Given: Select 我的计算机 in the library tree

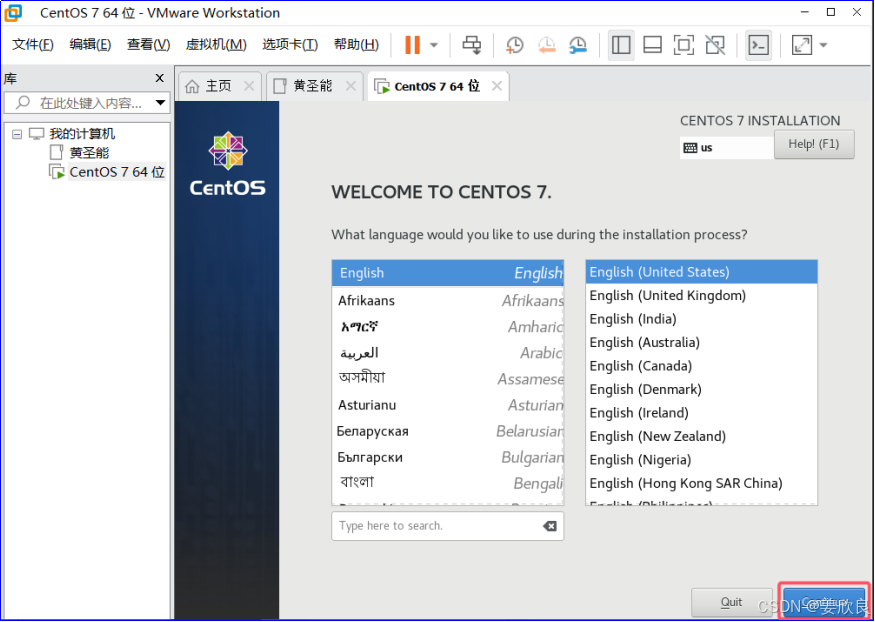Looking at the screenshot, I should click(81, 134).
